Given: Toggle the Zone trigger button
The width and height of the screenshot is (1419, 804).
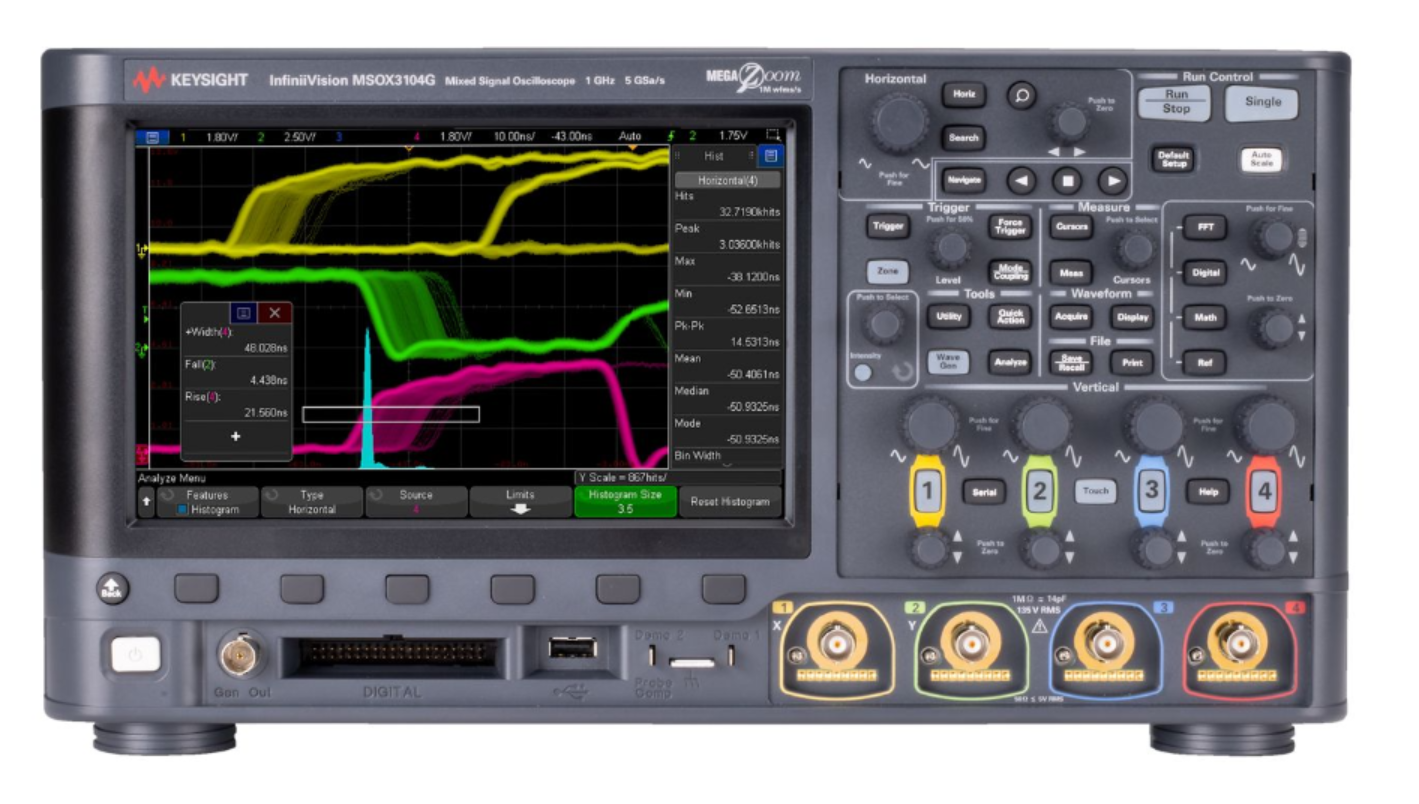Looking at the screenshot, I should coord(886,271).
